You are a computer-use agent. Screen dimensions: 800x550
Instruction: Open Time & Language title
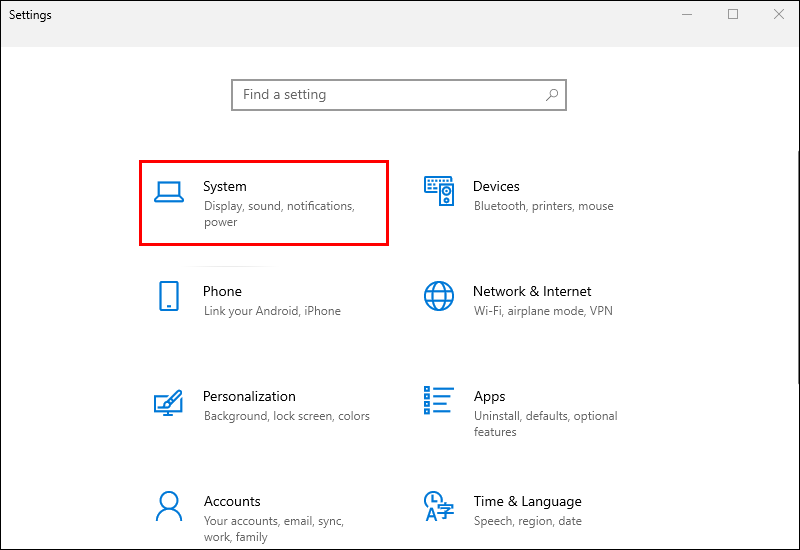pyautogui.click(x=527, y=501)
